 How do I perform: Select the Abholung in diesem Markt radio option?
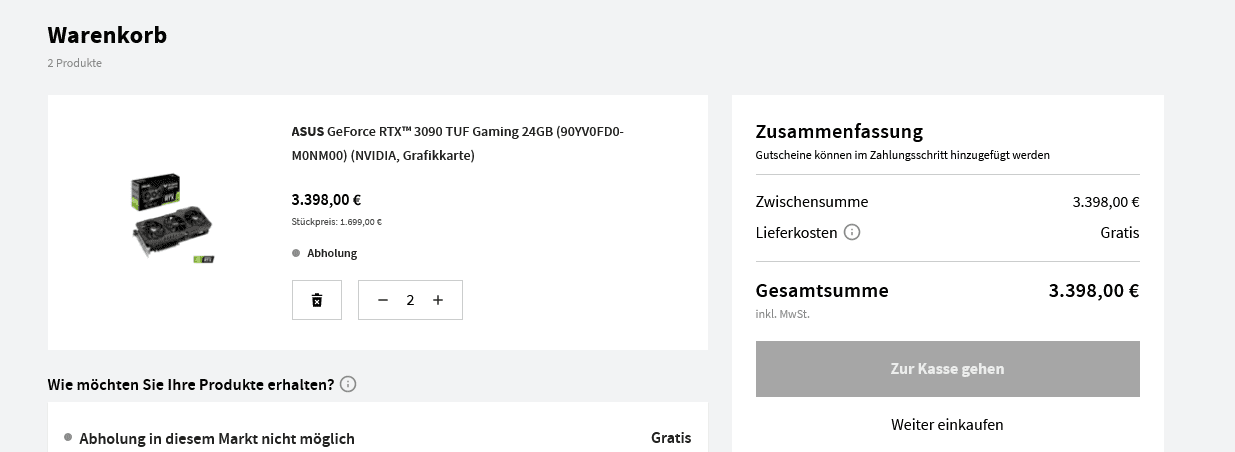[x=68, y=438]
